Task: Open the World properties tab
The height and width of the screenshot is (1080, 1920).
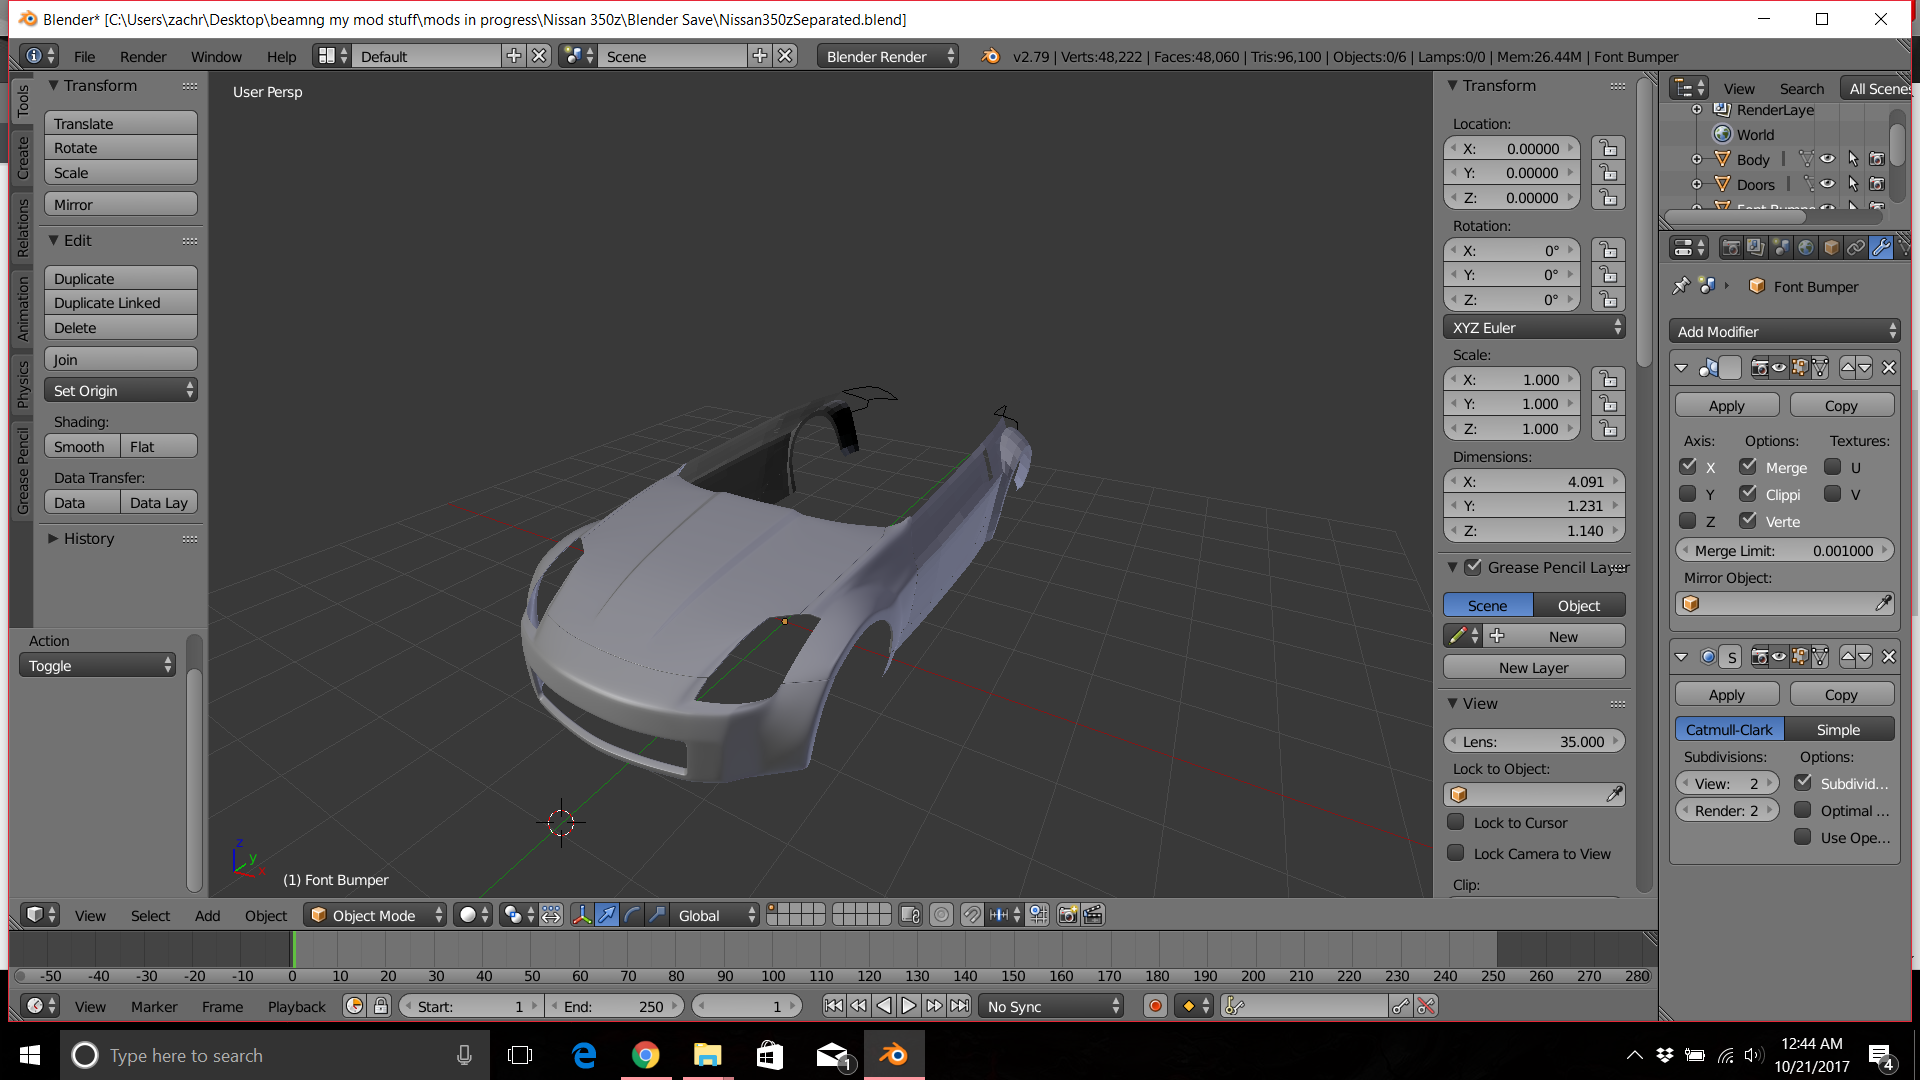Action: coord(1806,247)
